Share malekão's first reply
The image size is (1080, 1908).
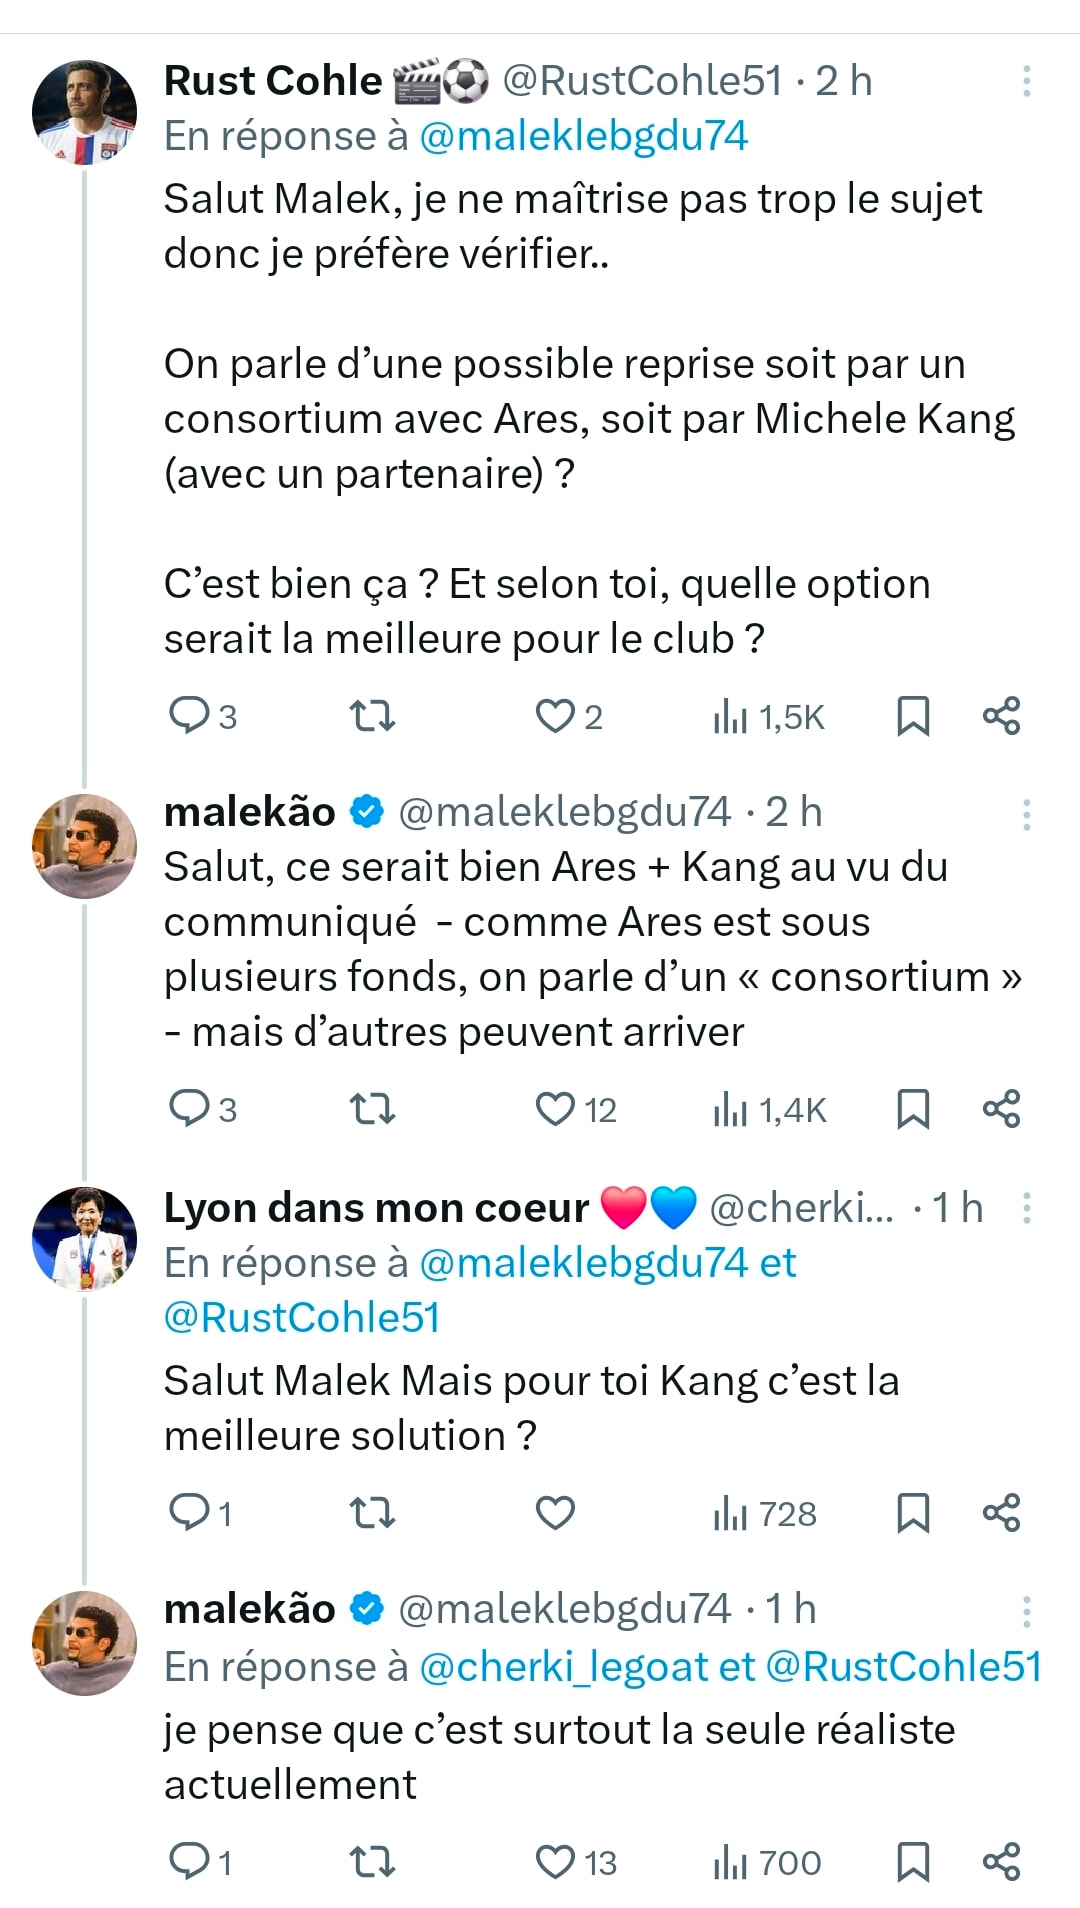coord(1001,1109)
